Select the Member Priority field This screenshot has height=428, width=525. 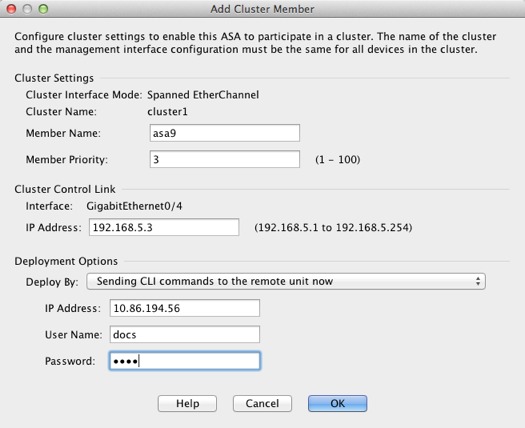coord(225,159)
